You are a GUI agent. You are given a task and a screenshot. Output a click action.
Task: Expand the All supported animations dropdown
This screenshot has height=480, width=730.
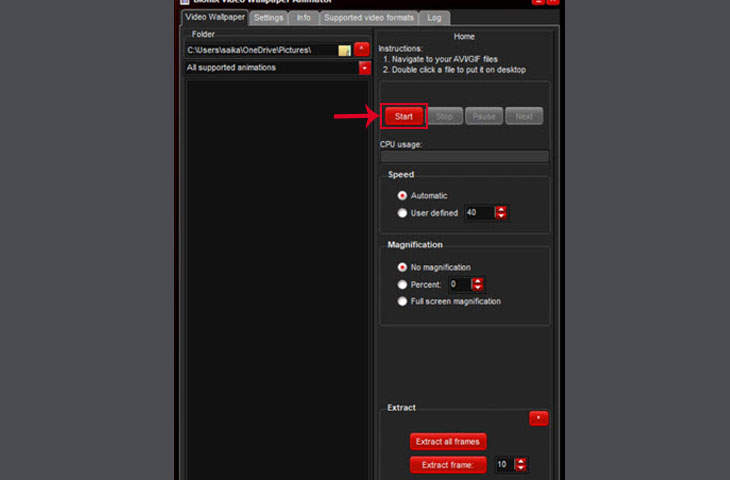coord(365,68)
